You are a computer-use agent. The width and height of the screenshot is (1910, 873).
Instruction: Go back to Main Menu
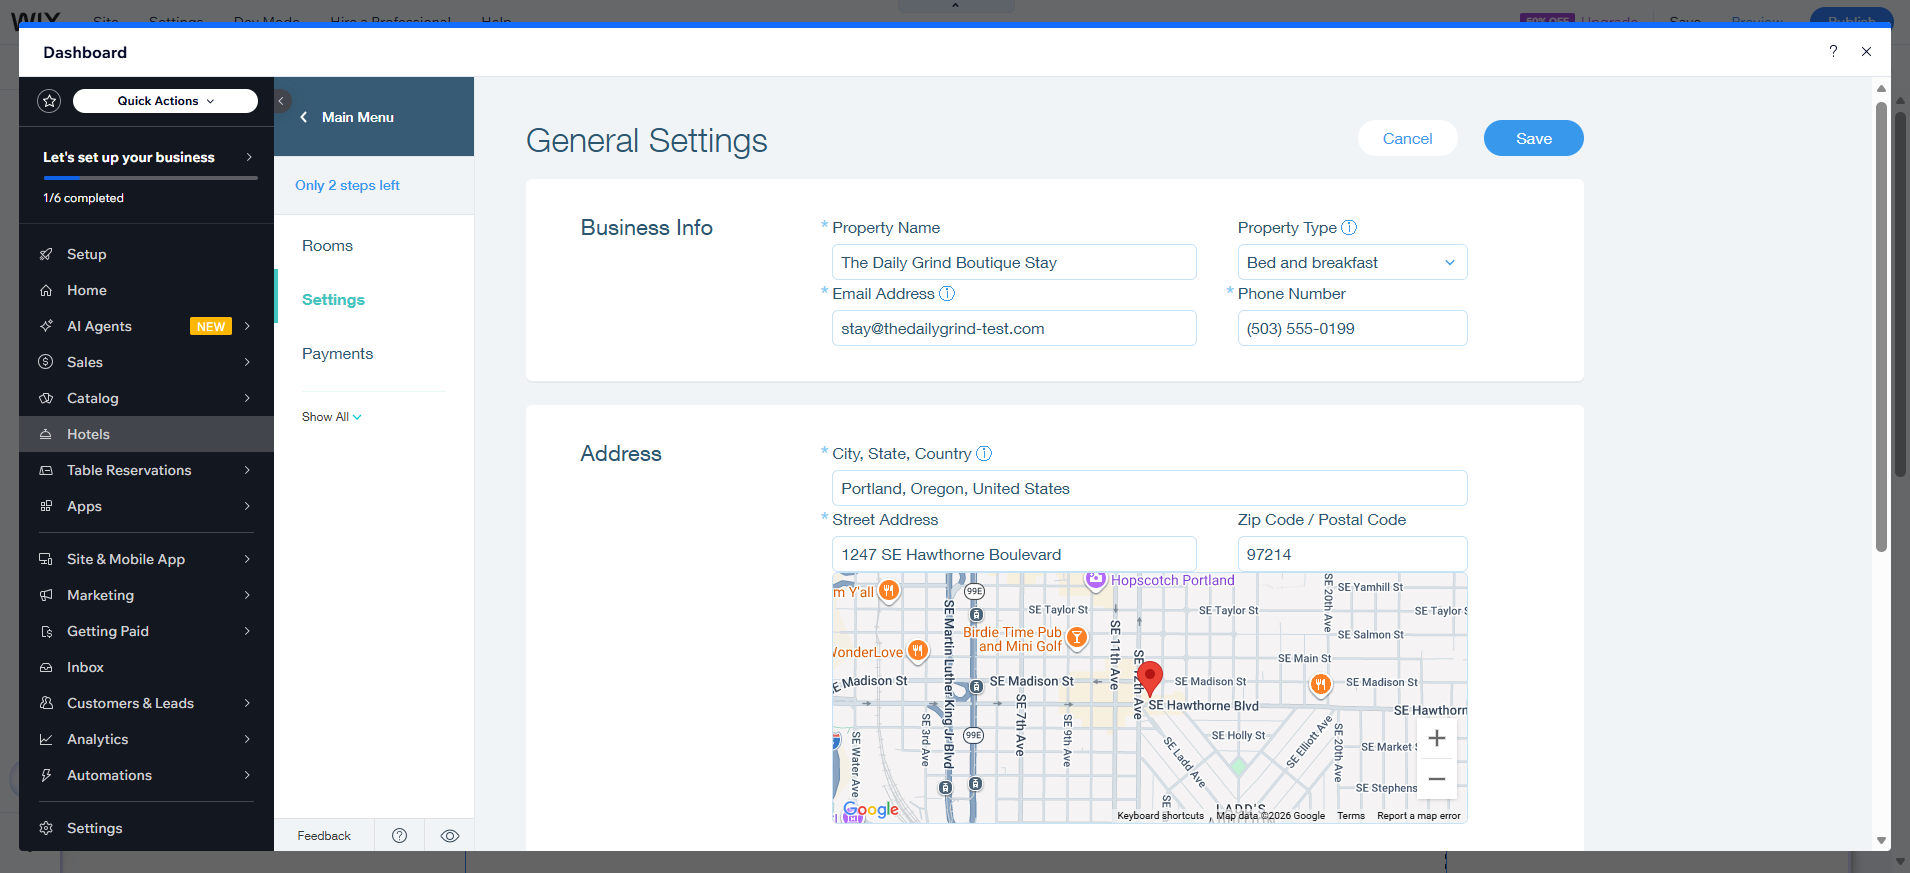[347, 117]
